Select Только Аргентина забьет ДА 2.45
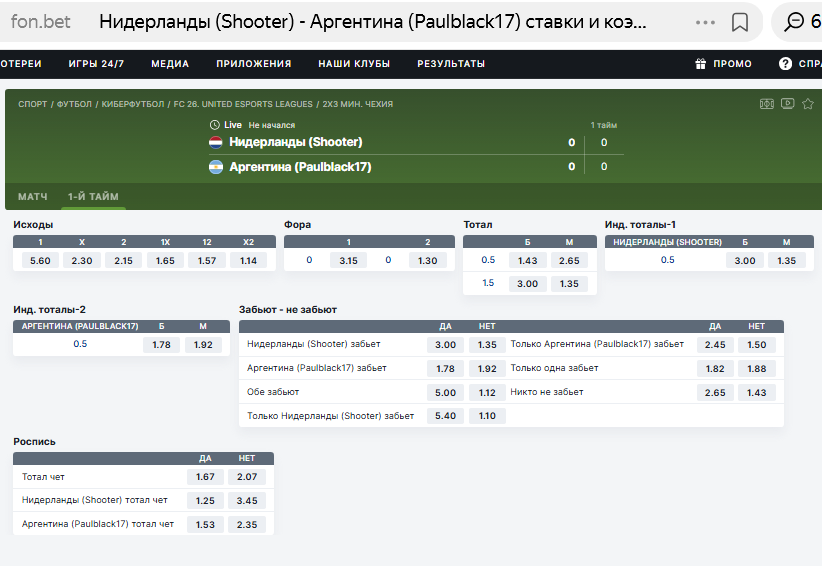Image resolution: width=822 pixels, height=566 pixels. pyautogui.click(x=715, y=345)
